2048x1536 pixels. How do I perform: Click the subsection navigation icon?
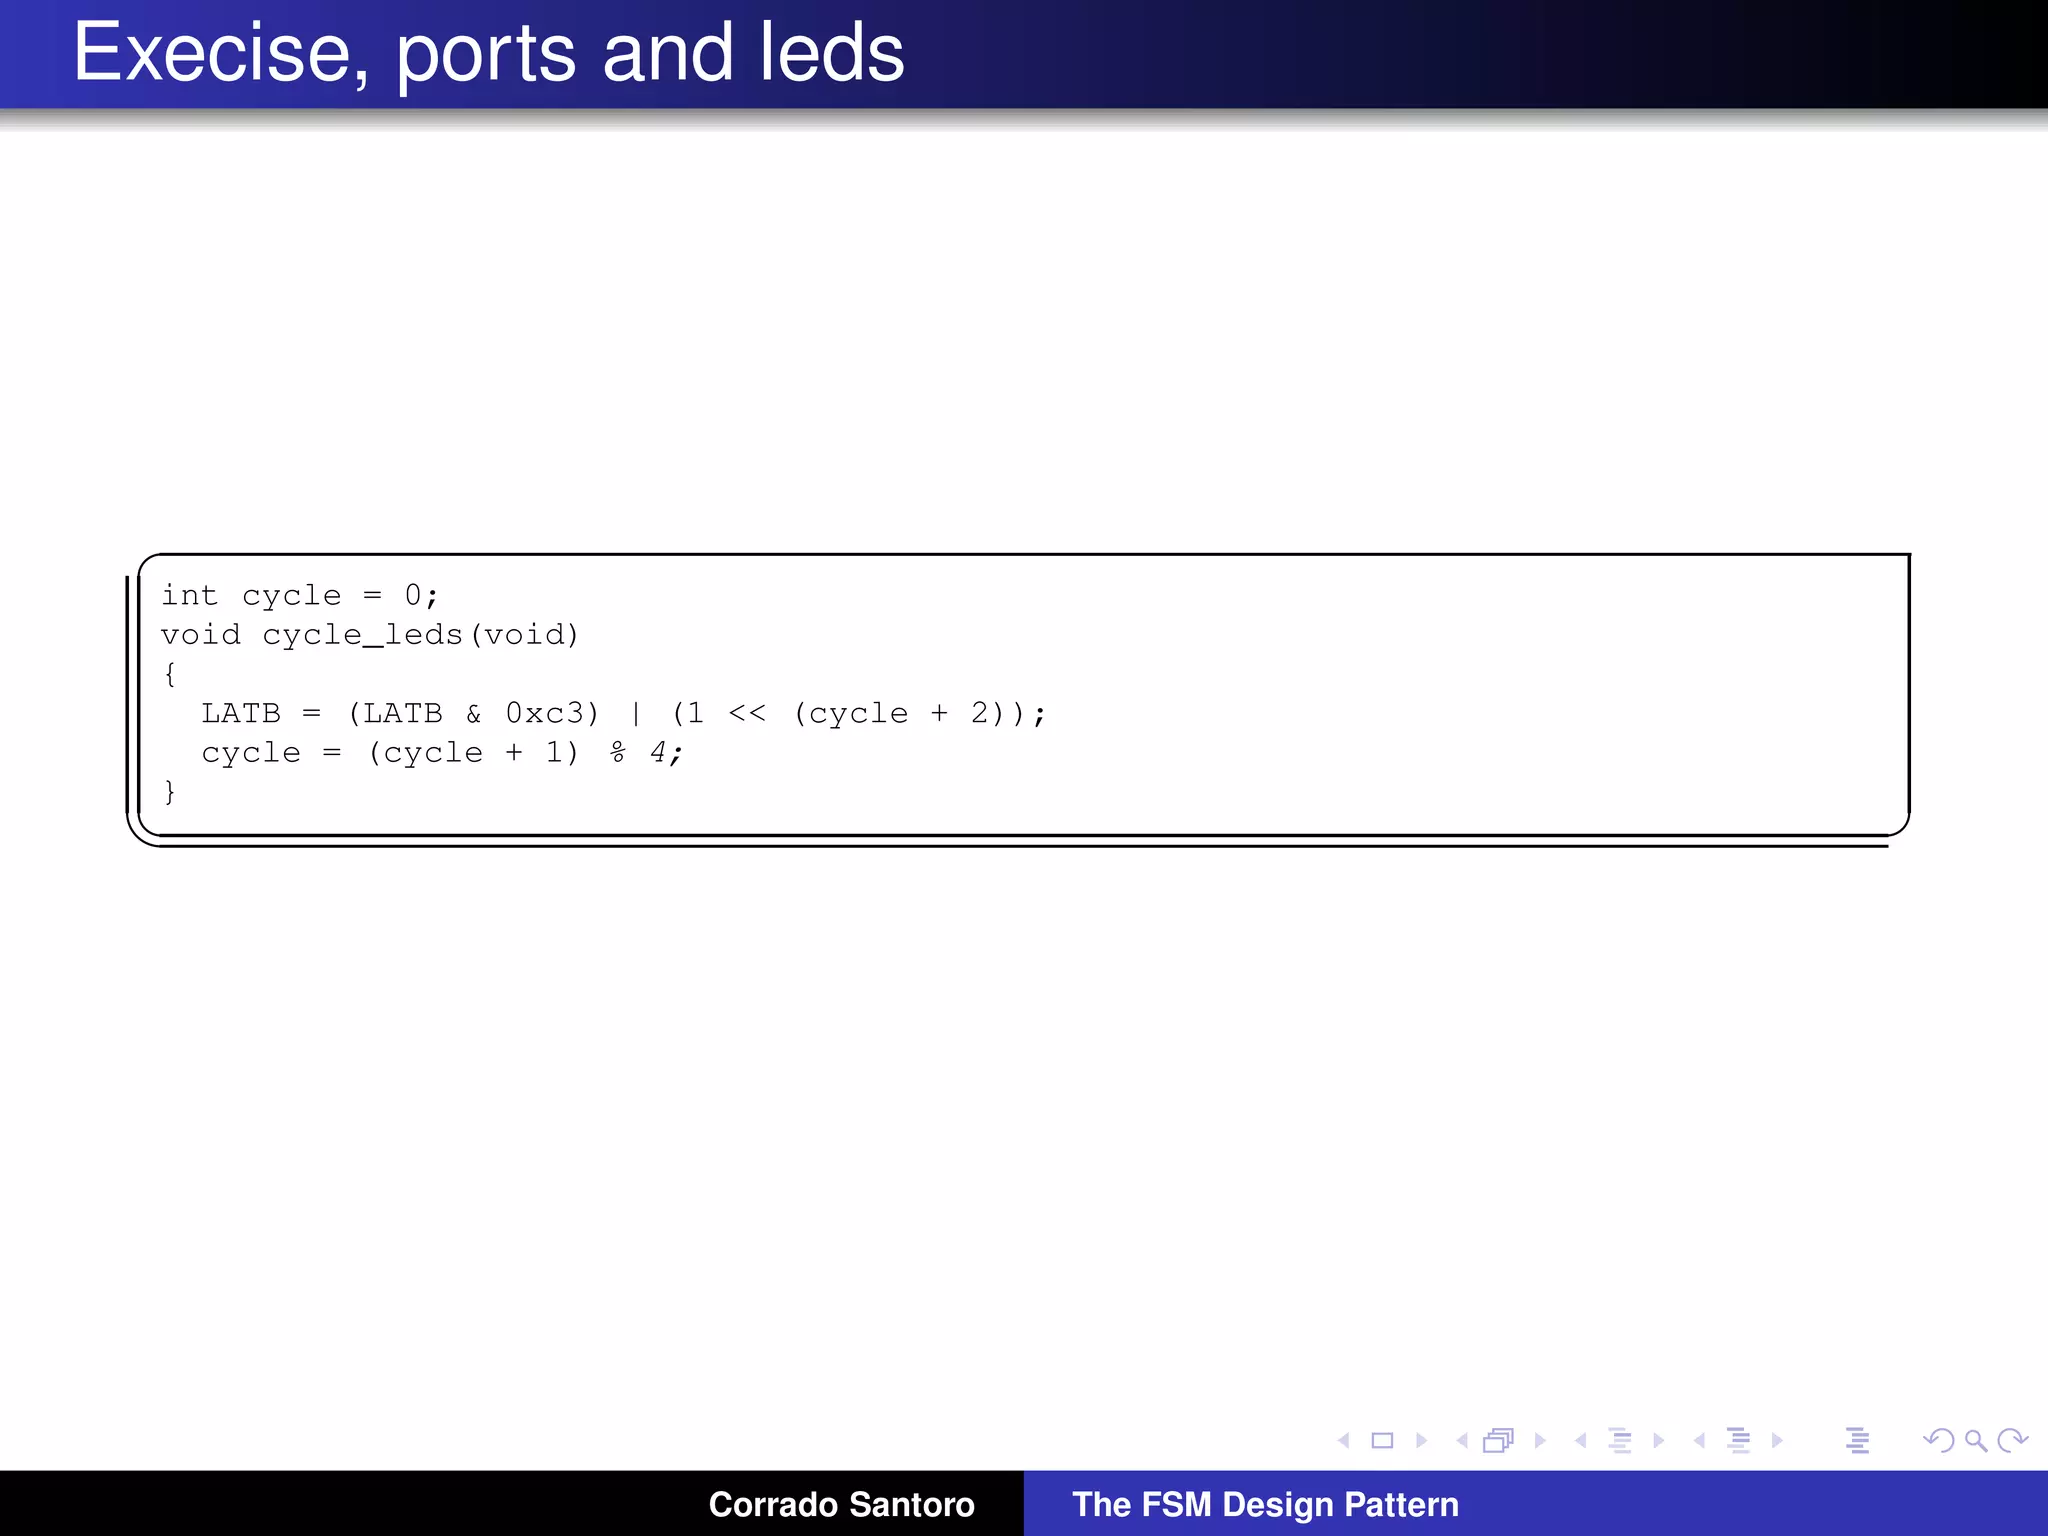(1620, 1440)
